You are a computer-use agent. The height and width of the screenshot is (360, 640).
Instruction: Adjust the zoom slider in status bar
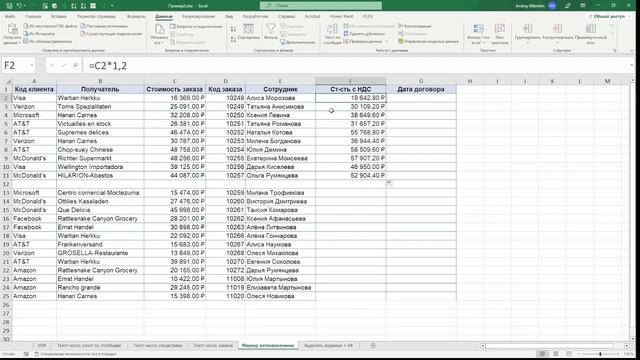pyautogui.click(x=600, y=354)
